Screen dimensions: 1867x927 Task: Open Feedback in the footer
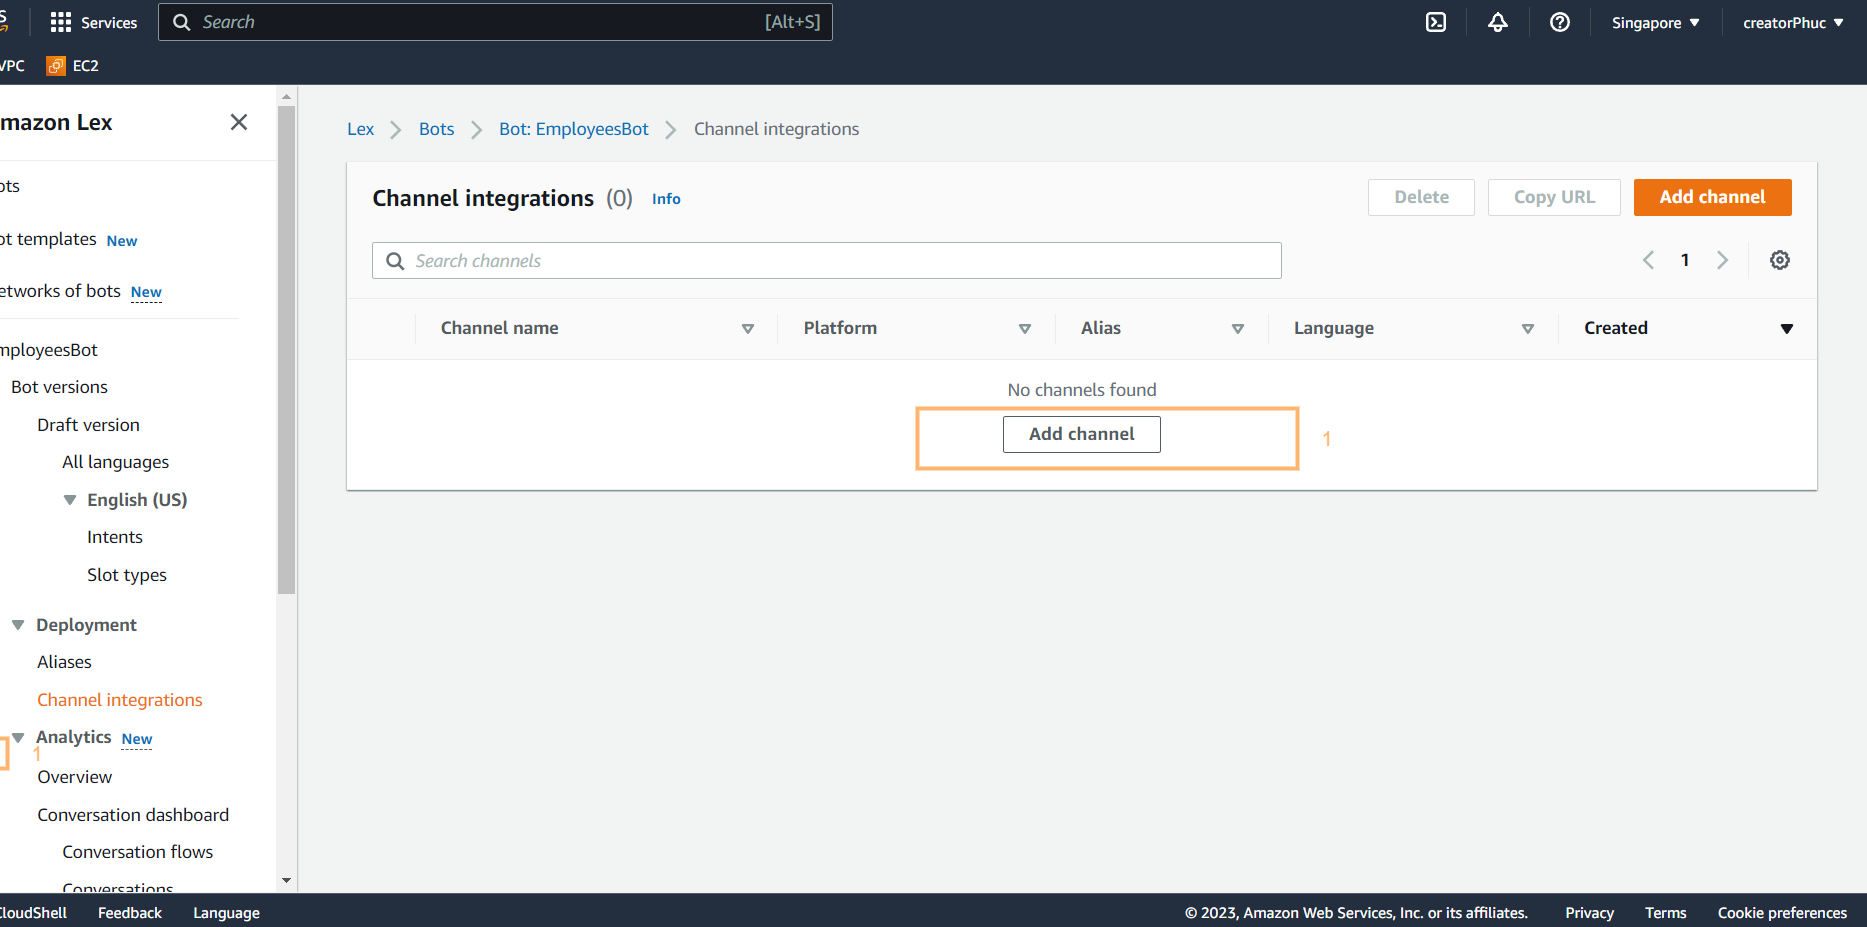(x=130, y=913)
